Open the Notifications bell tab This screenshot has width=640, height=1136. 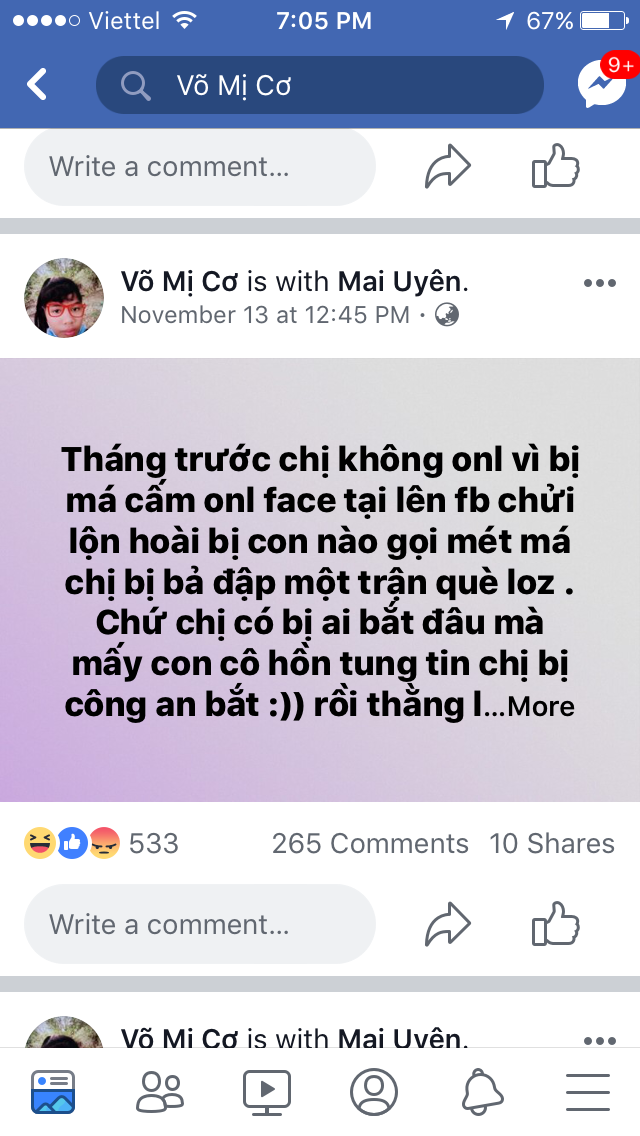[483, 1092]
